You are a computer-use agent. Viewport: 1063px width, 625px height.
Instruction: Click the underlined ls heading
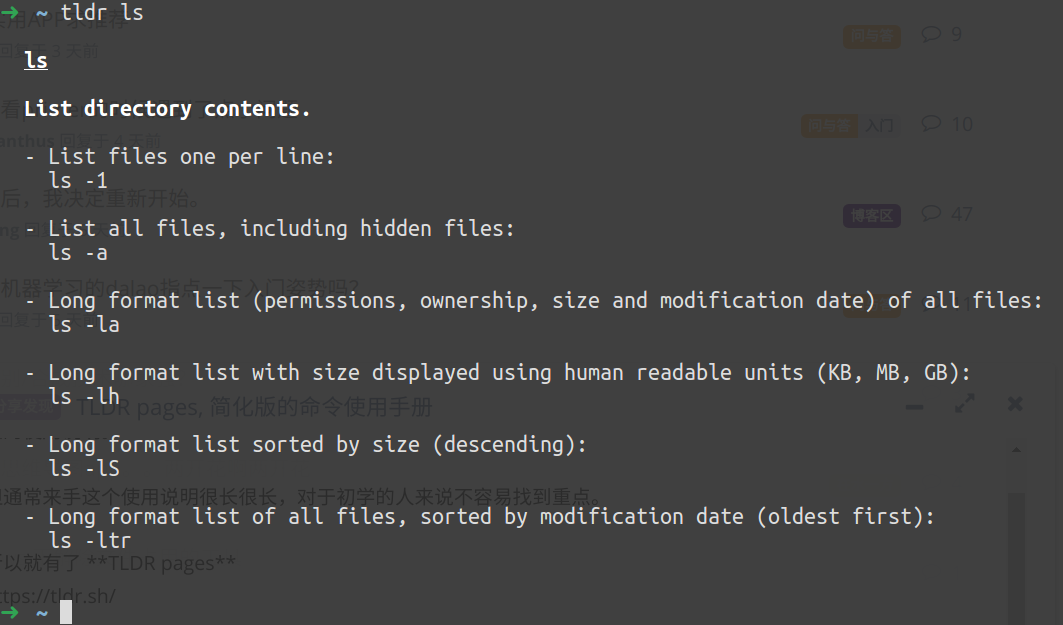(36, 60)
